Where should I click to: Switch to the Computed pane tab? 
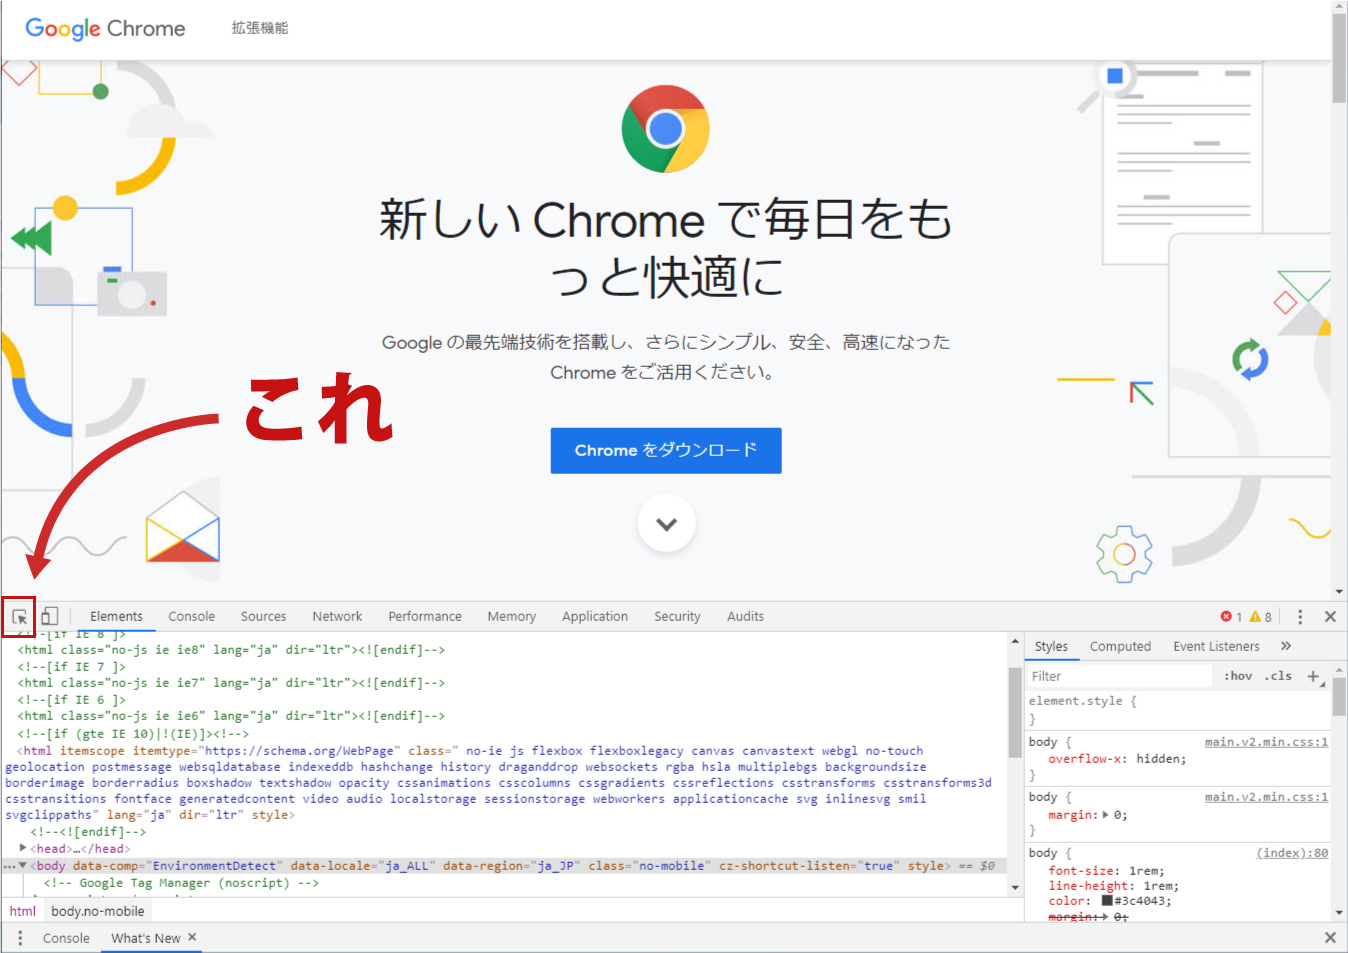pyautogui.click(x=1120, y=647)
